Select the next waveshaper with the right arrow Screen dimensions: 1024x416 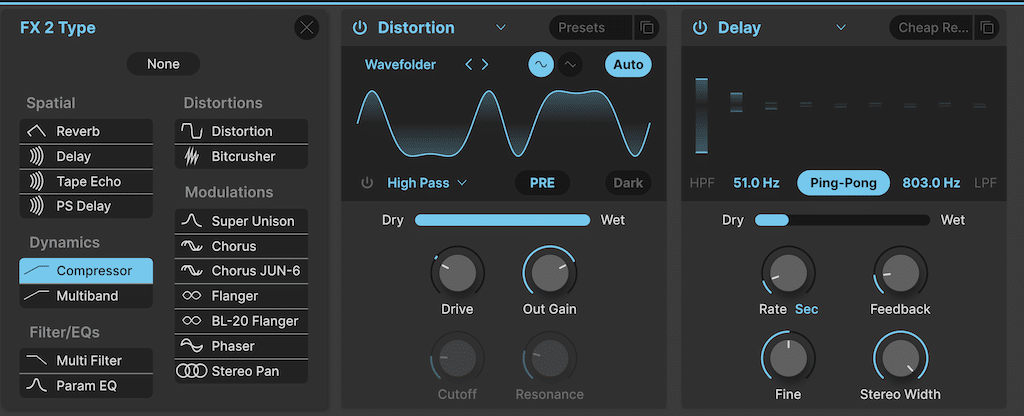pos(485,64)
